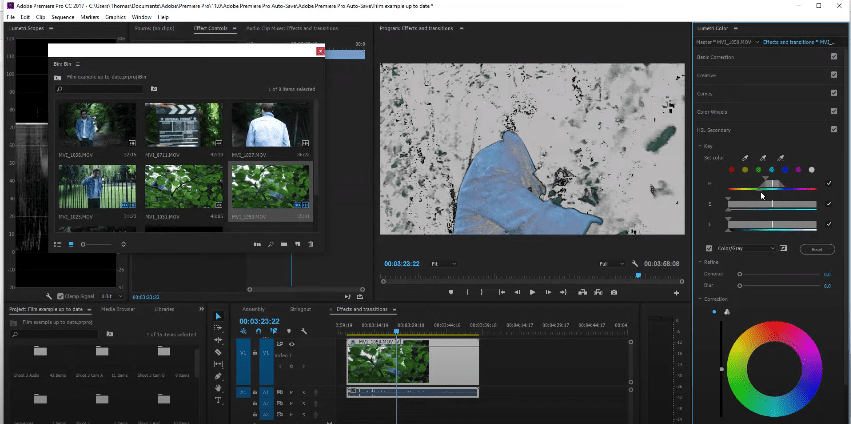Open the Sequence menu

63,17
